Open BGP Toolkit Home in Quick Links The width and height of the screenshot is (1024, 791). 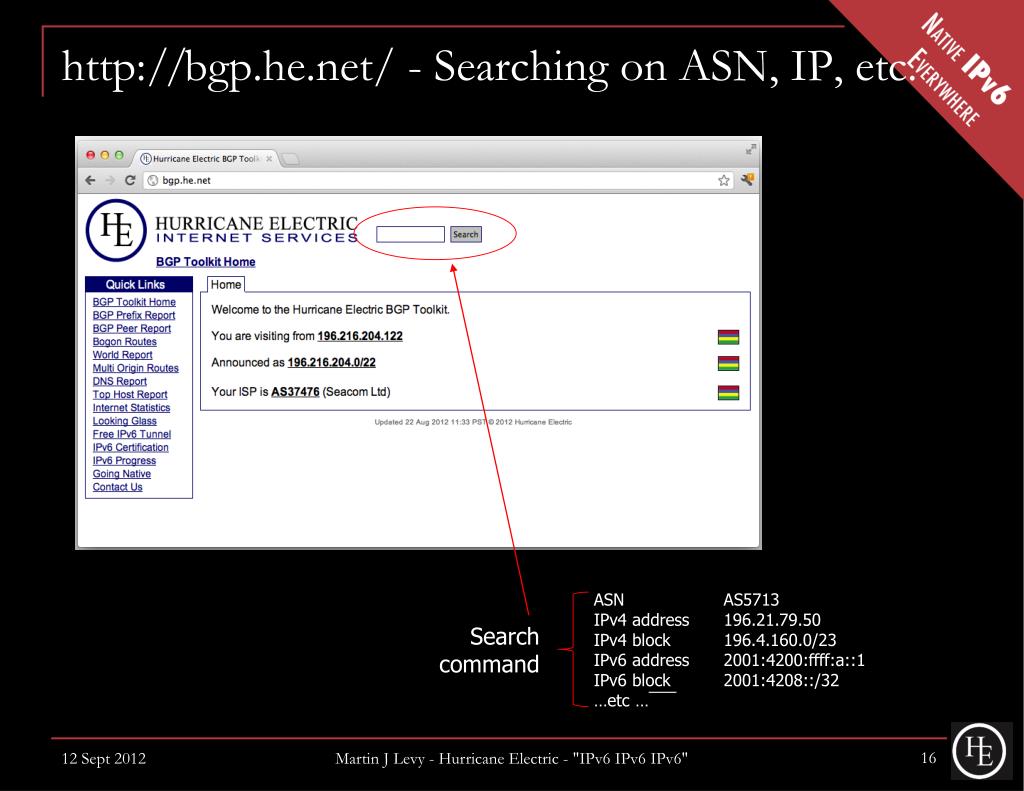(x=134, y=302)
